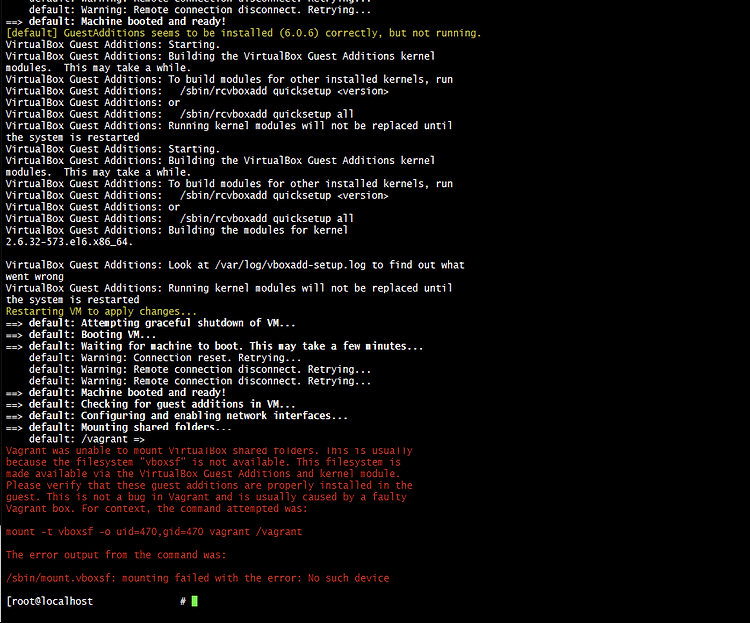Select the yellow "GuestAdditions seems to be installed" line
Screen dimensions: 750x623
[x=243, y=33]
